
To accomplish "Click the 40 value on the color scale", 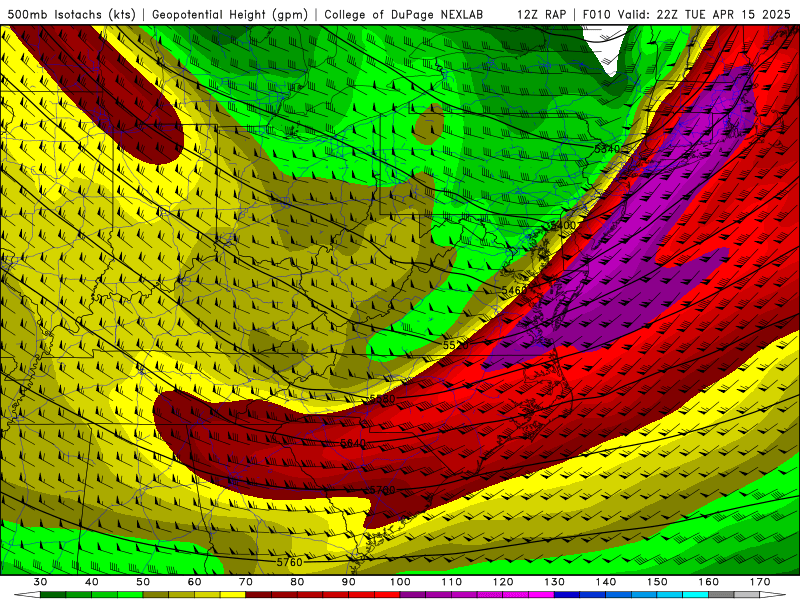I will point(91,582).
